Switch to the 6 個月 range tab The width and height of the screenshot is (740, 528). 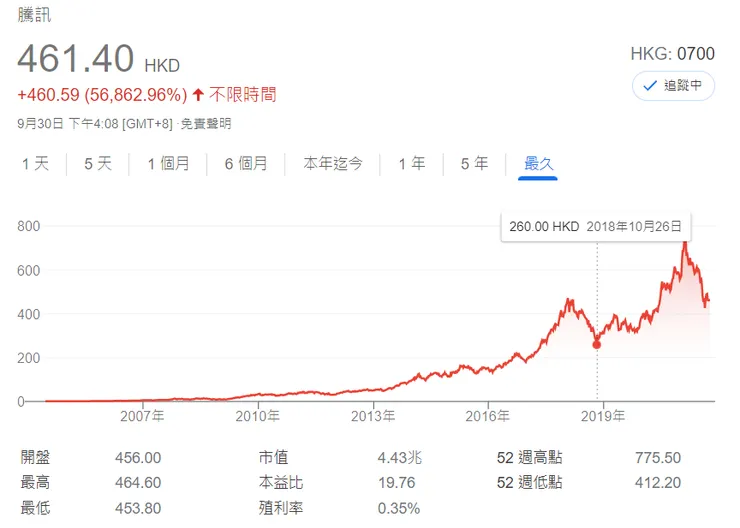click(245, 164)
